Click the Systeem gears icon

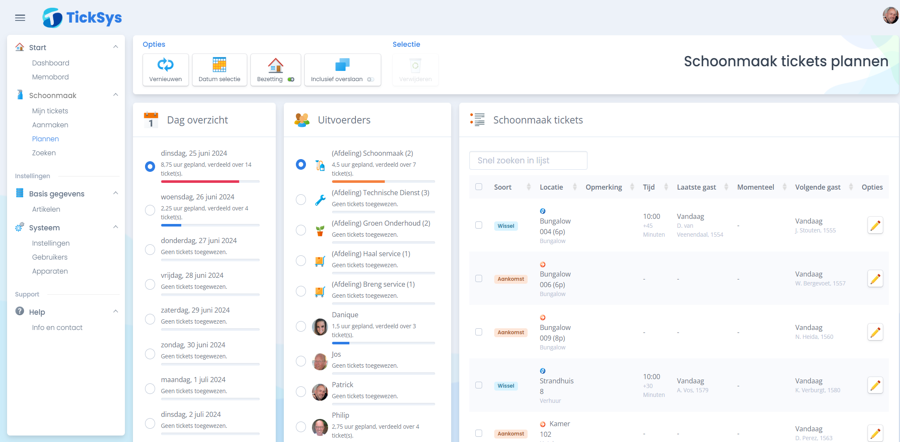point(20,227)
